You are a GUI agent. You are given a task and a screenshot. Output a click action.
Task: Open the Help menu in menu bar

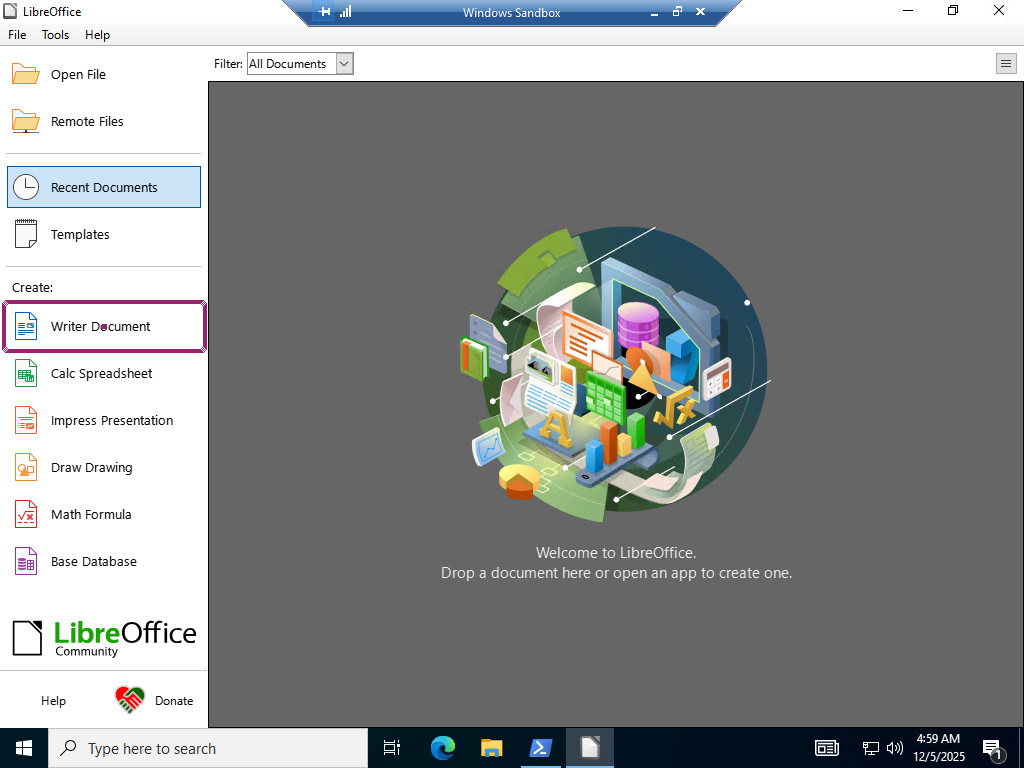click(x=97, y=35)
